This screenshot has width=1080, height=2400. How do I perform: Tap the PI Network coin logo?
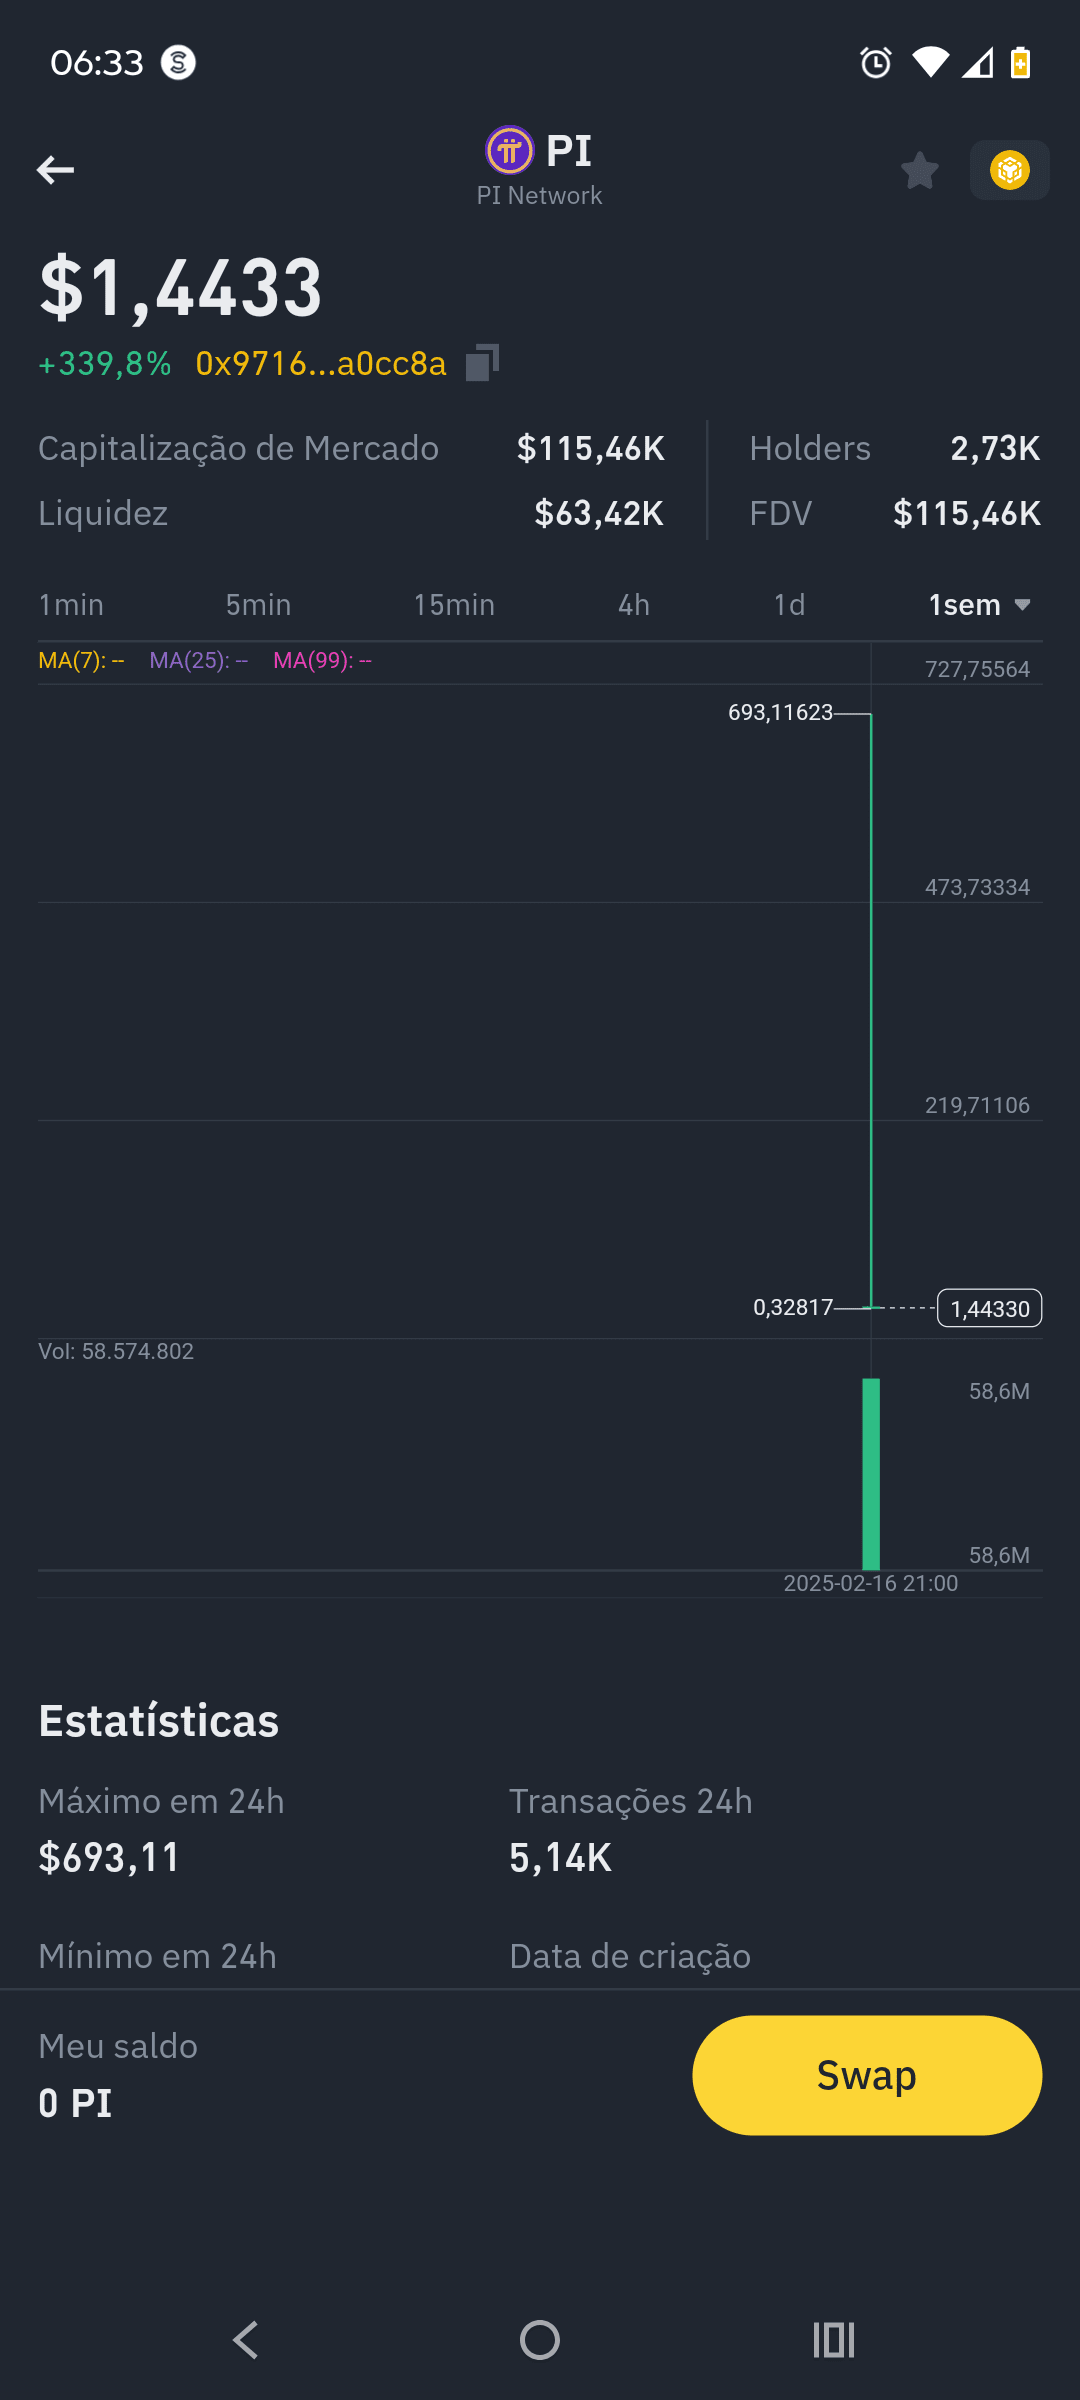[510, 151]
